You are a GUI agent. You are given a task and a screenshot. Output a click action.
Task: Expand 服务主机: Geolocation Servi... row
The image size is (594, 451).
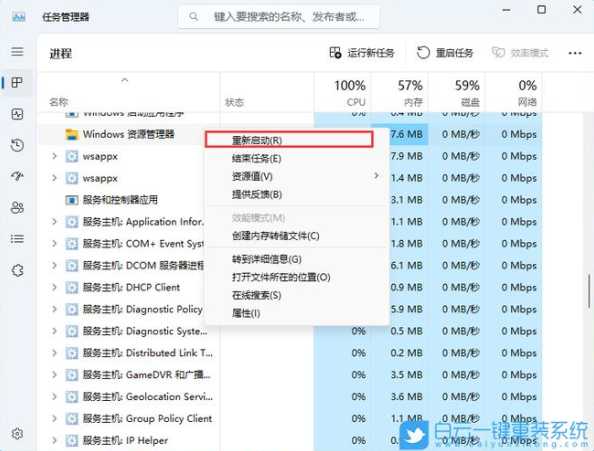(54, 396)
